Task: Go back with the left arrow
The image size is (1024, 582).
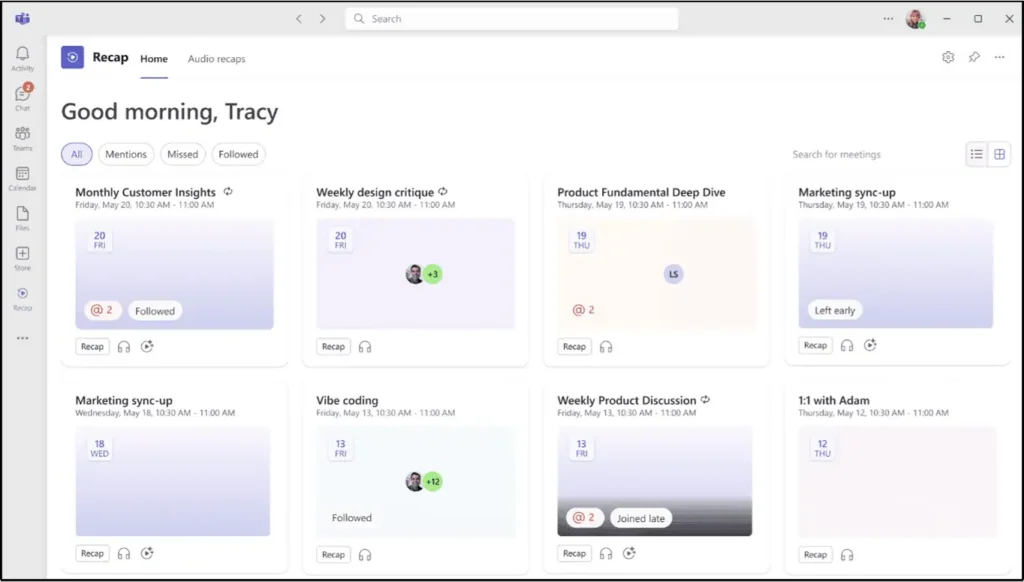Action: point(299,19)
